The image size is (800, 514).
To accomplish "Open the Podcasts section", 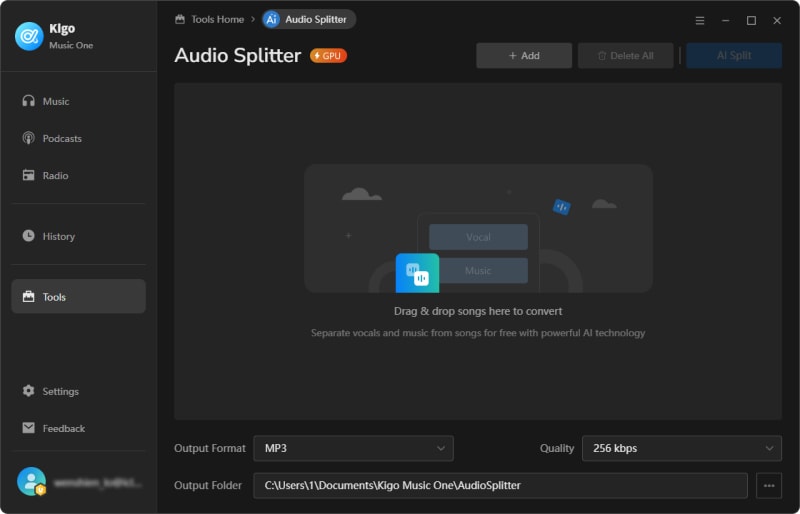I will coord(78,138).
